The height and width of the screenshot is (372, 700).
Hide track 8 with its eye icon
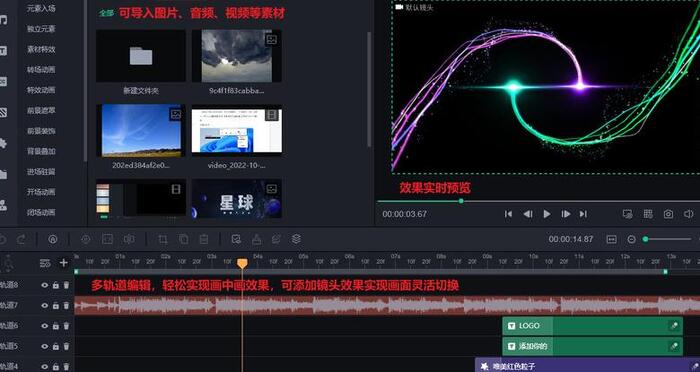(45, 285)
